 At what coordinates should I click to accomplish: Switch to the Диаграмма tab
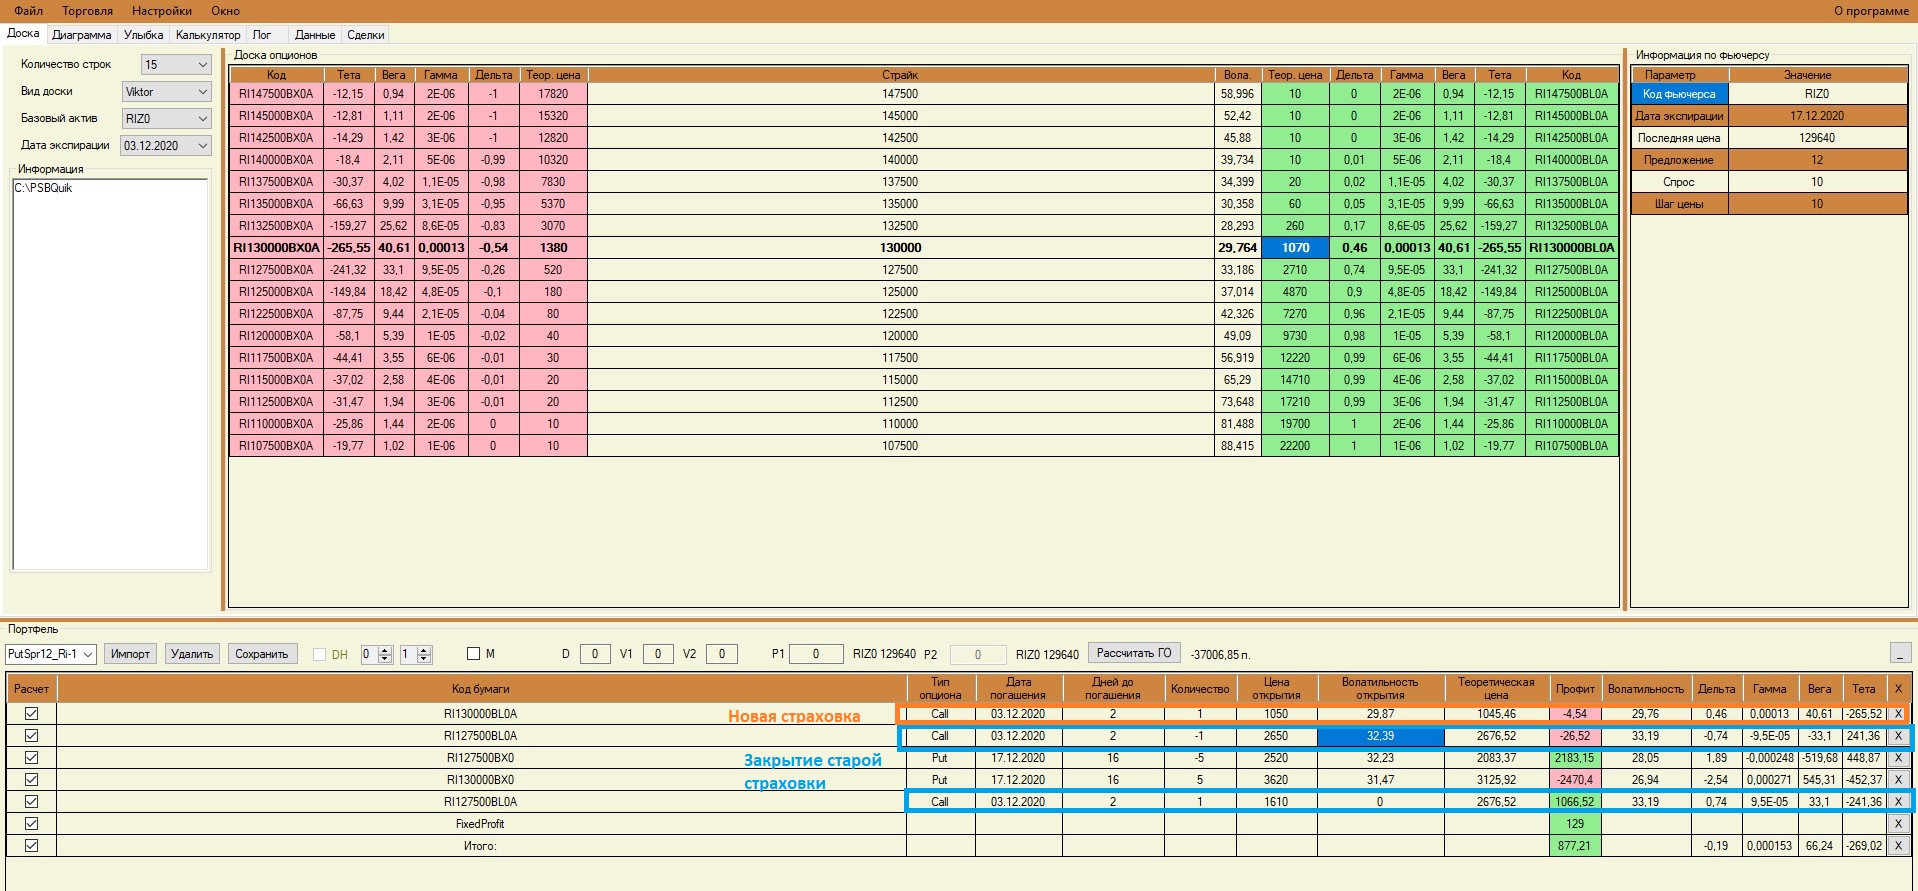coord(82,35)
